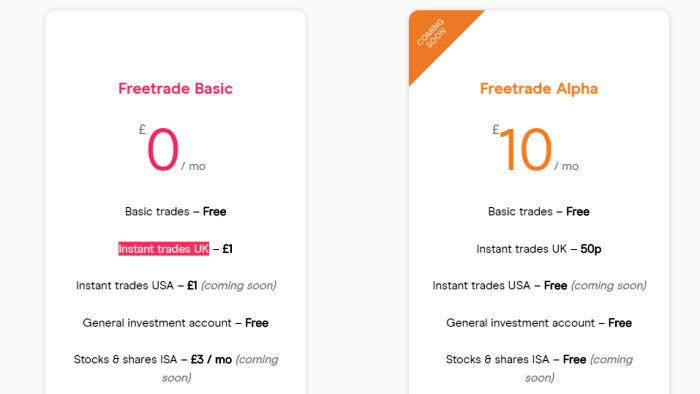Click the Freetrade Alpha plan title
The height and width of the screenshot is (394, 700).
(538, 88)
